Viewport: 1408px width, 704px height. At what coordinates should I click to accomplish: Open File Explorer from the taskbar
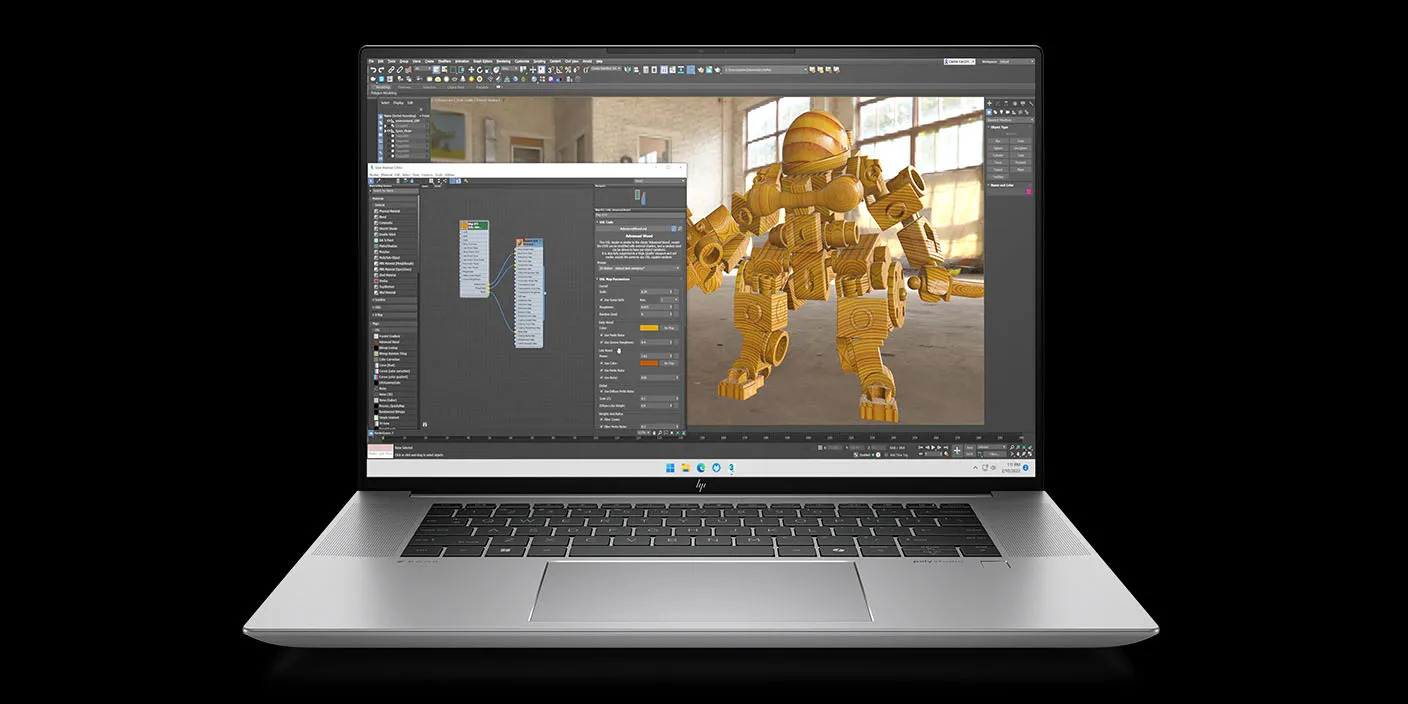[685, 467]
